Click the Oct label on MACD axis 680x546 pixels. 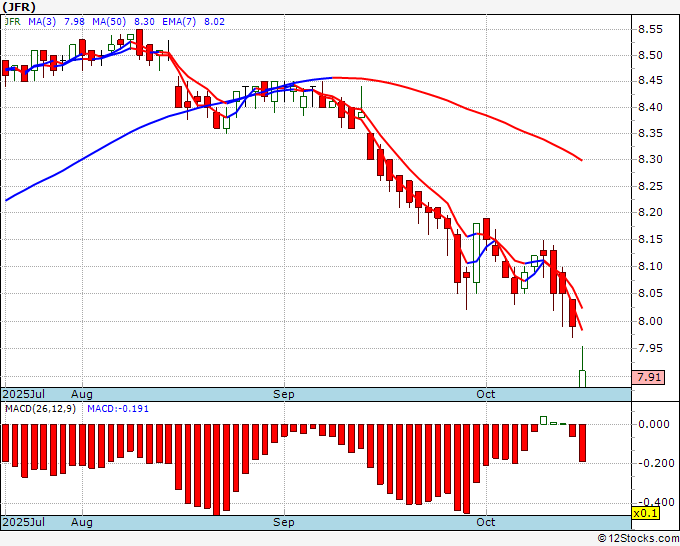pos(485,522)
